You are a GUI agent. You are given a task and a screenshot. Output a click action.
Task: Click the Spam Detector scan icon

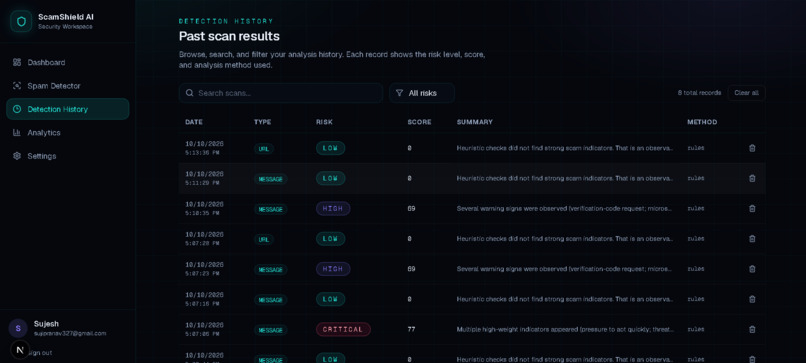17,86
